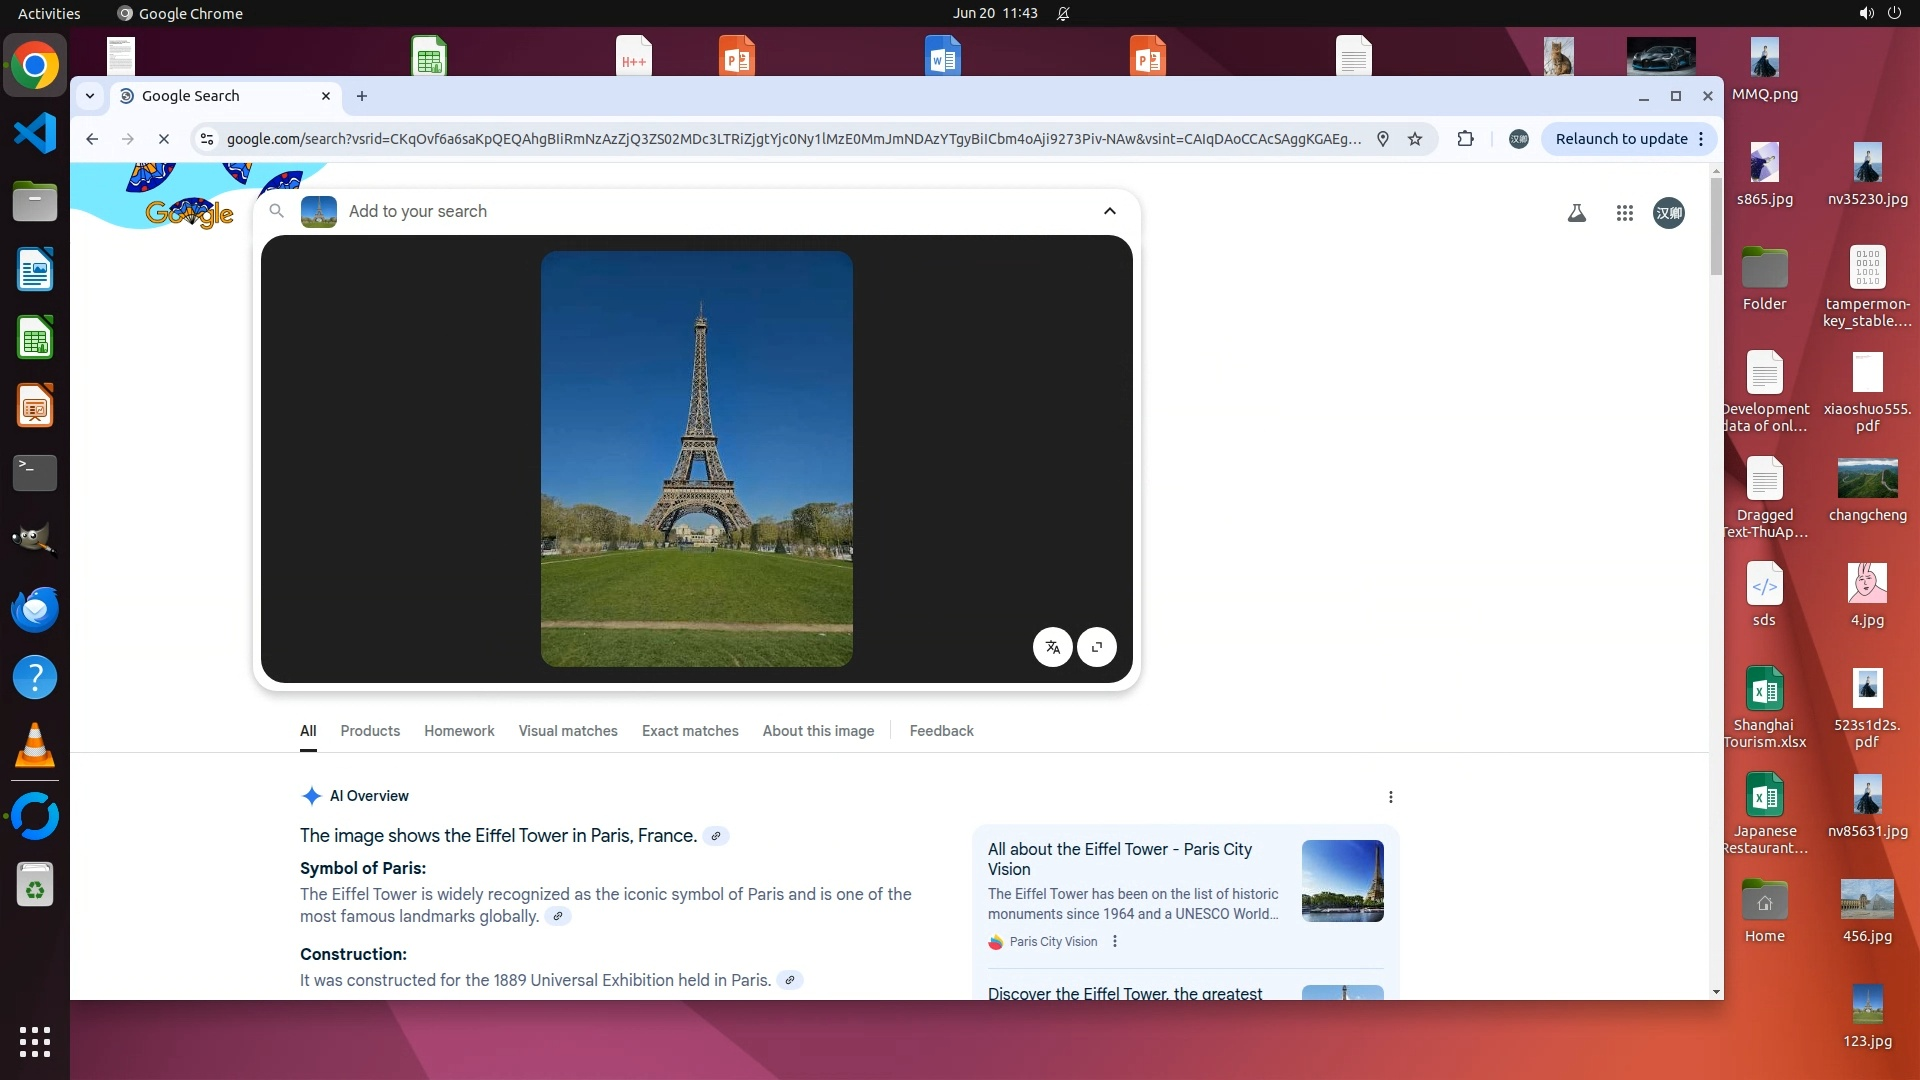1920x1080 pixels.
Task: Open the Google apps grid
Action: pos(1625,213)
